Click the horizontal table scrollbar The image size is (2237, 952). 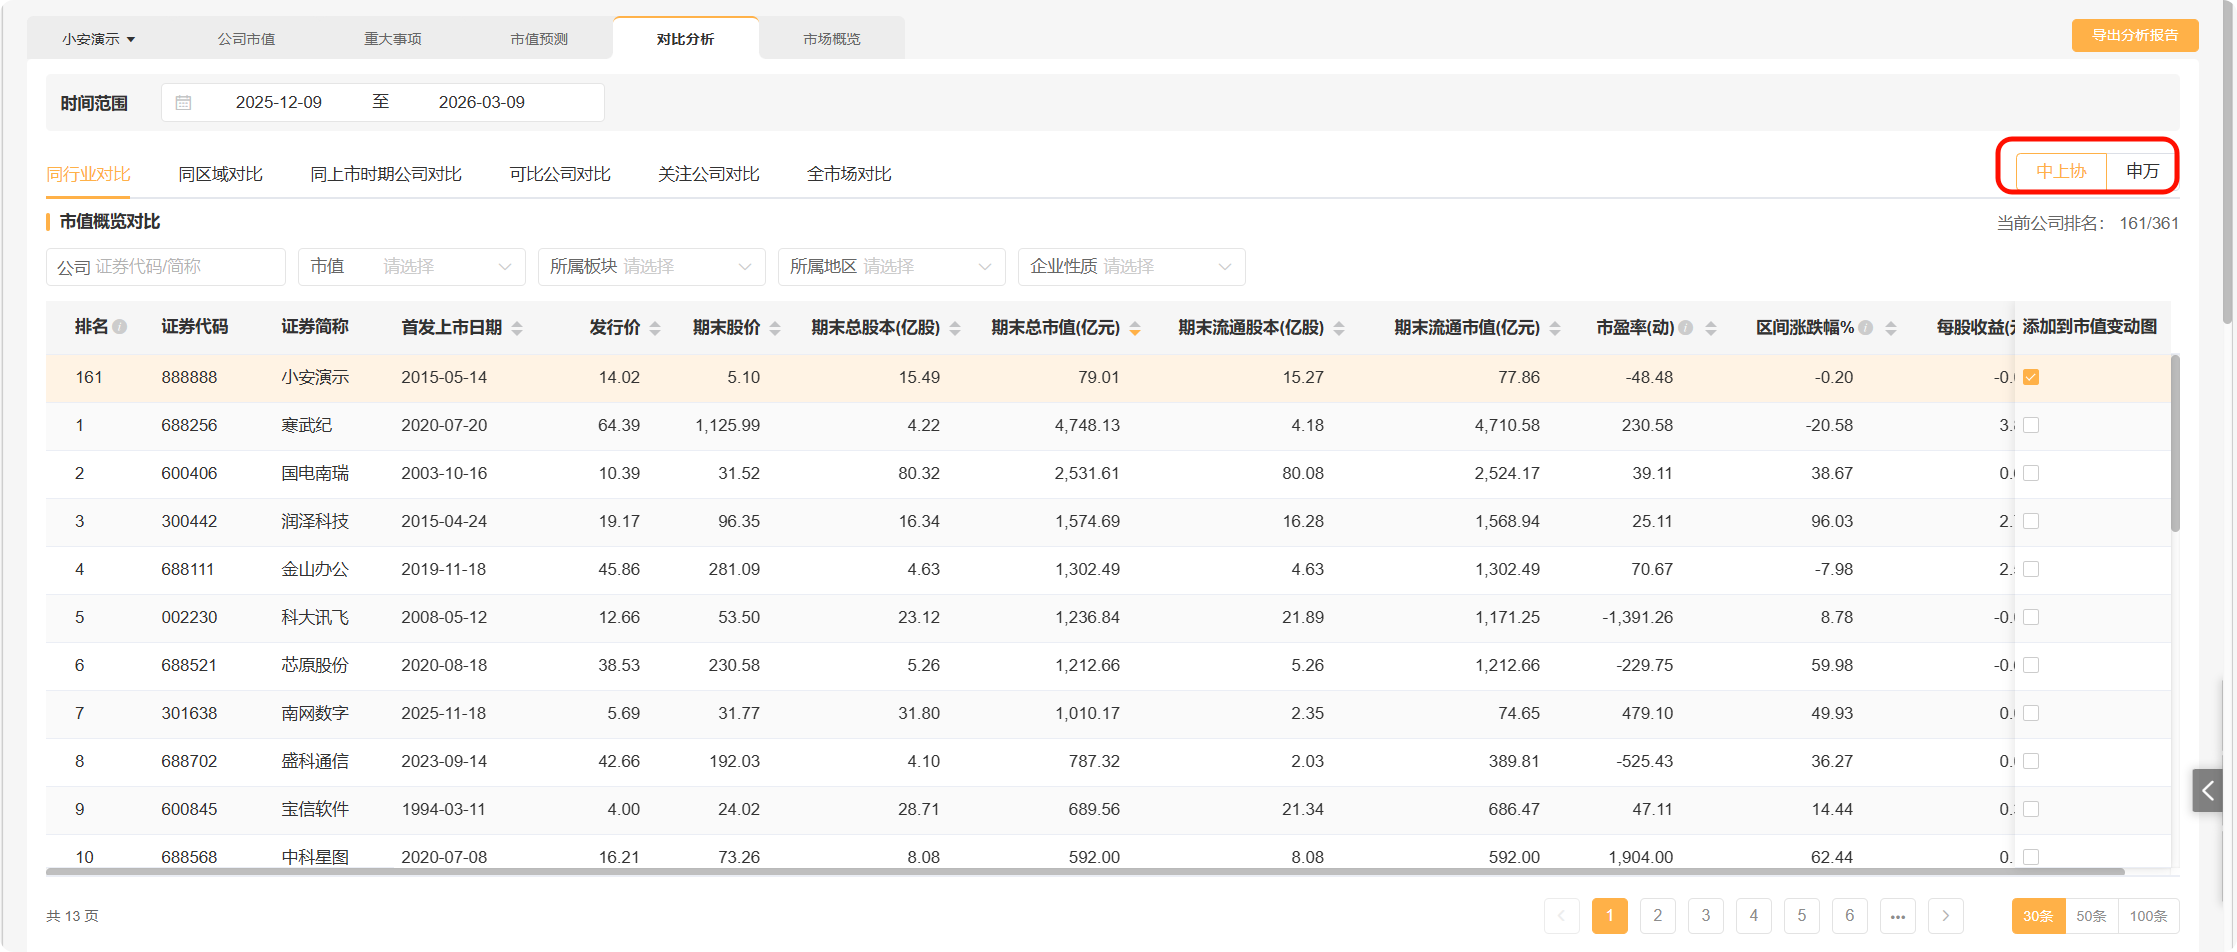(x=1085, y=872)
